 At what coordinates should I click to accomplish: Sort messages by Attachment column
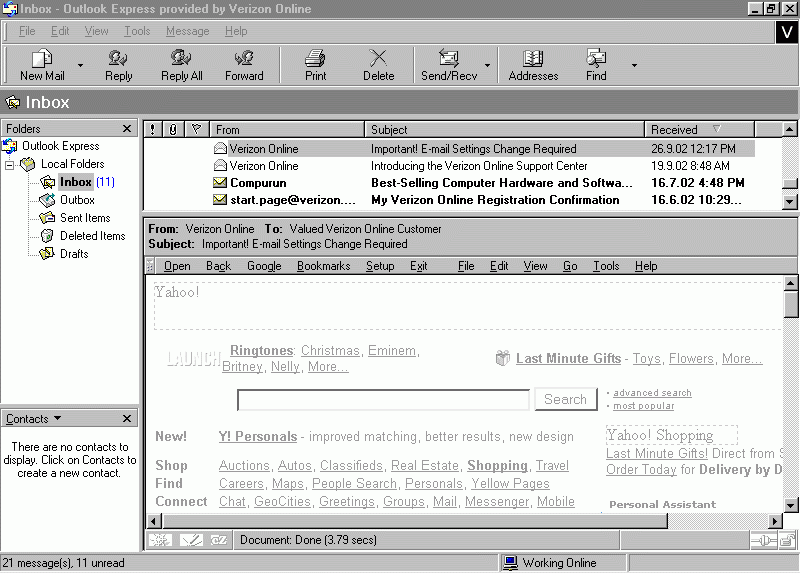173,130
